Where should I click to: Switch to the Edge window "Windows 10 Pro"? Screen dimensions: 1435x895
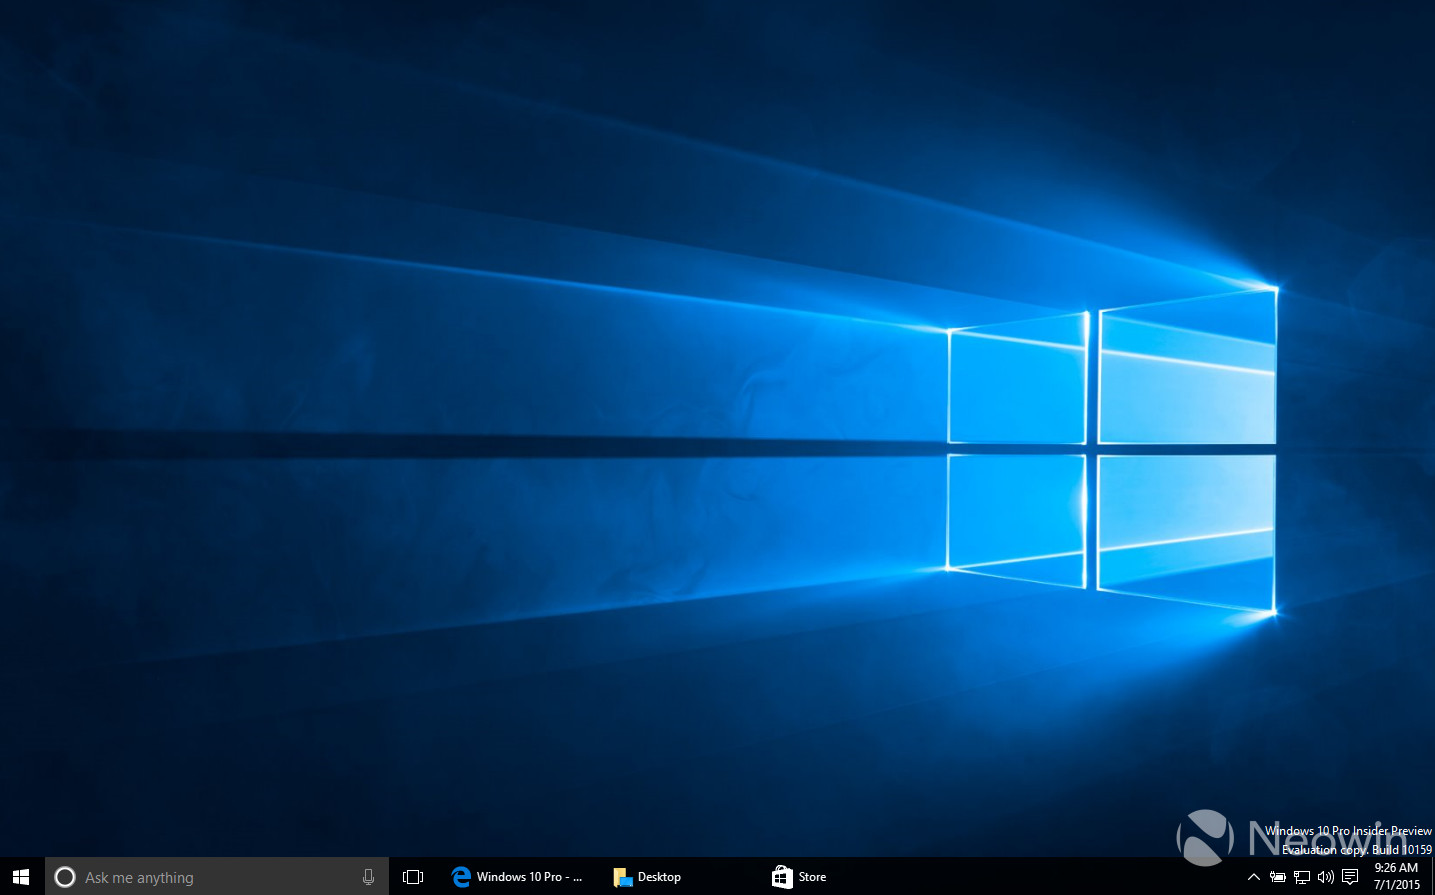click(517, 877)
